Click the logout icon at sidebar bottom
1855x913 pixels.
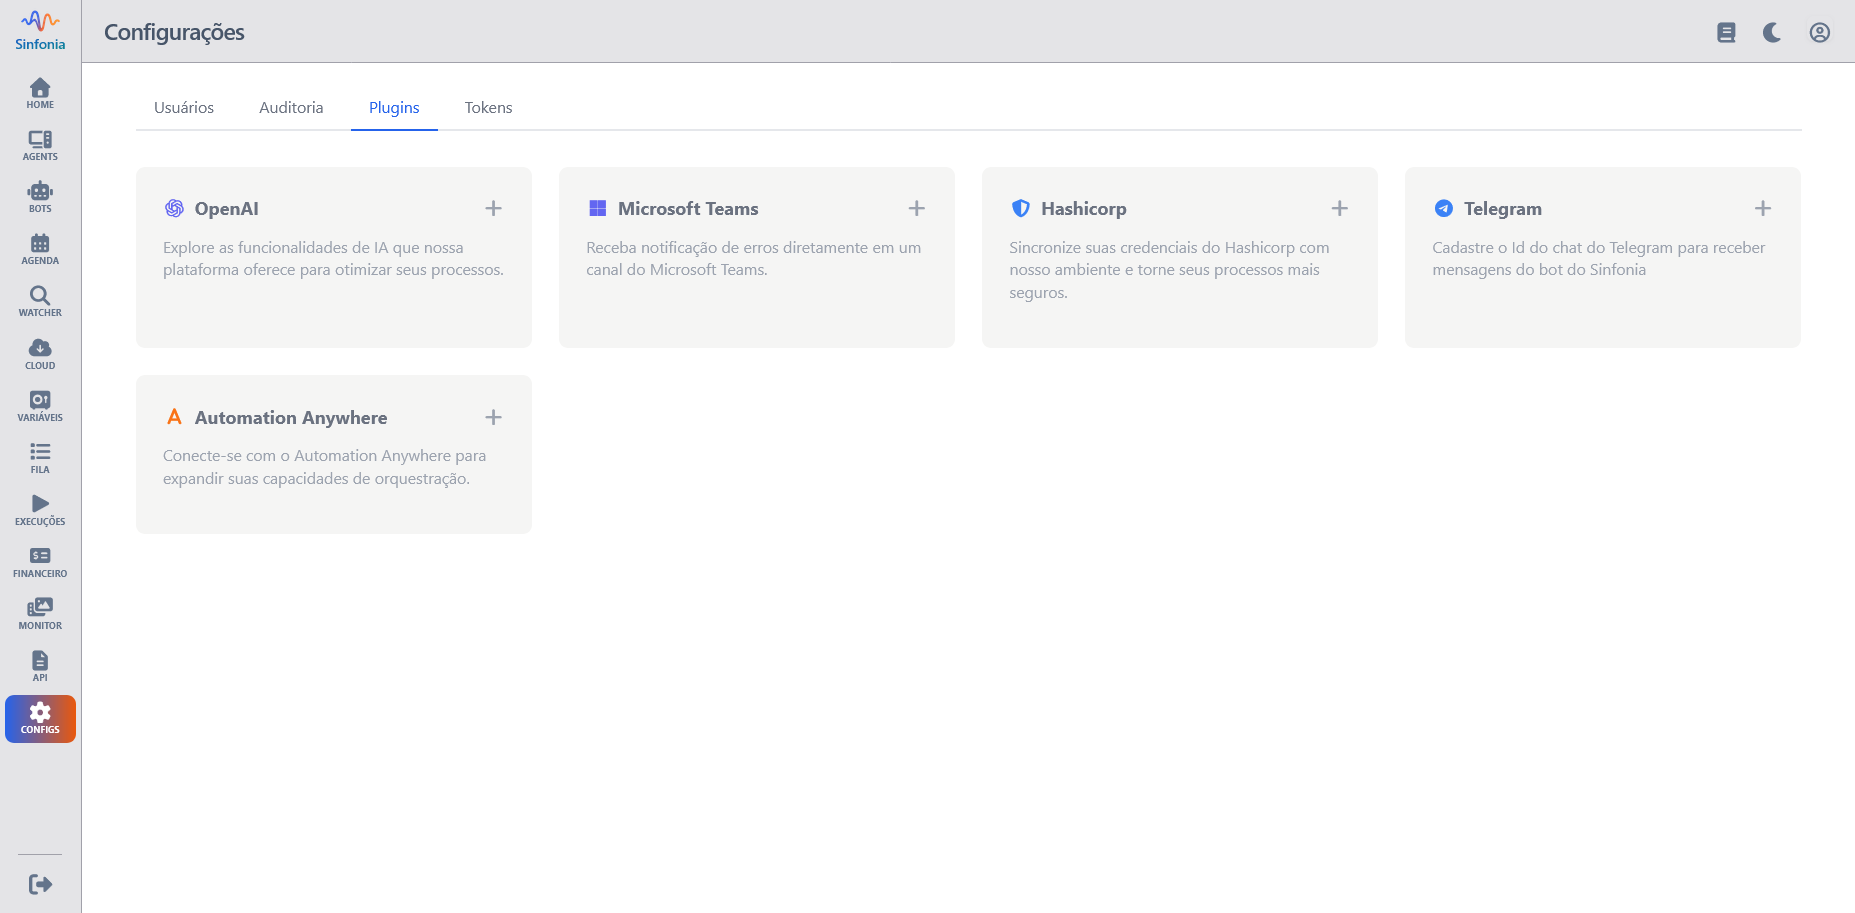pyautogui.click(x=40, y=884)
